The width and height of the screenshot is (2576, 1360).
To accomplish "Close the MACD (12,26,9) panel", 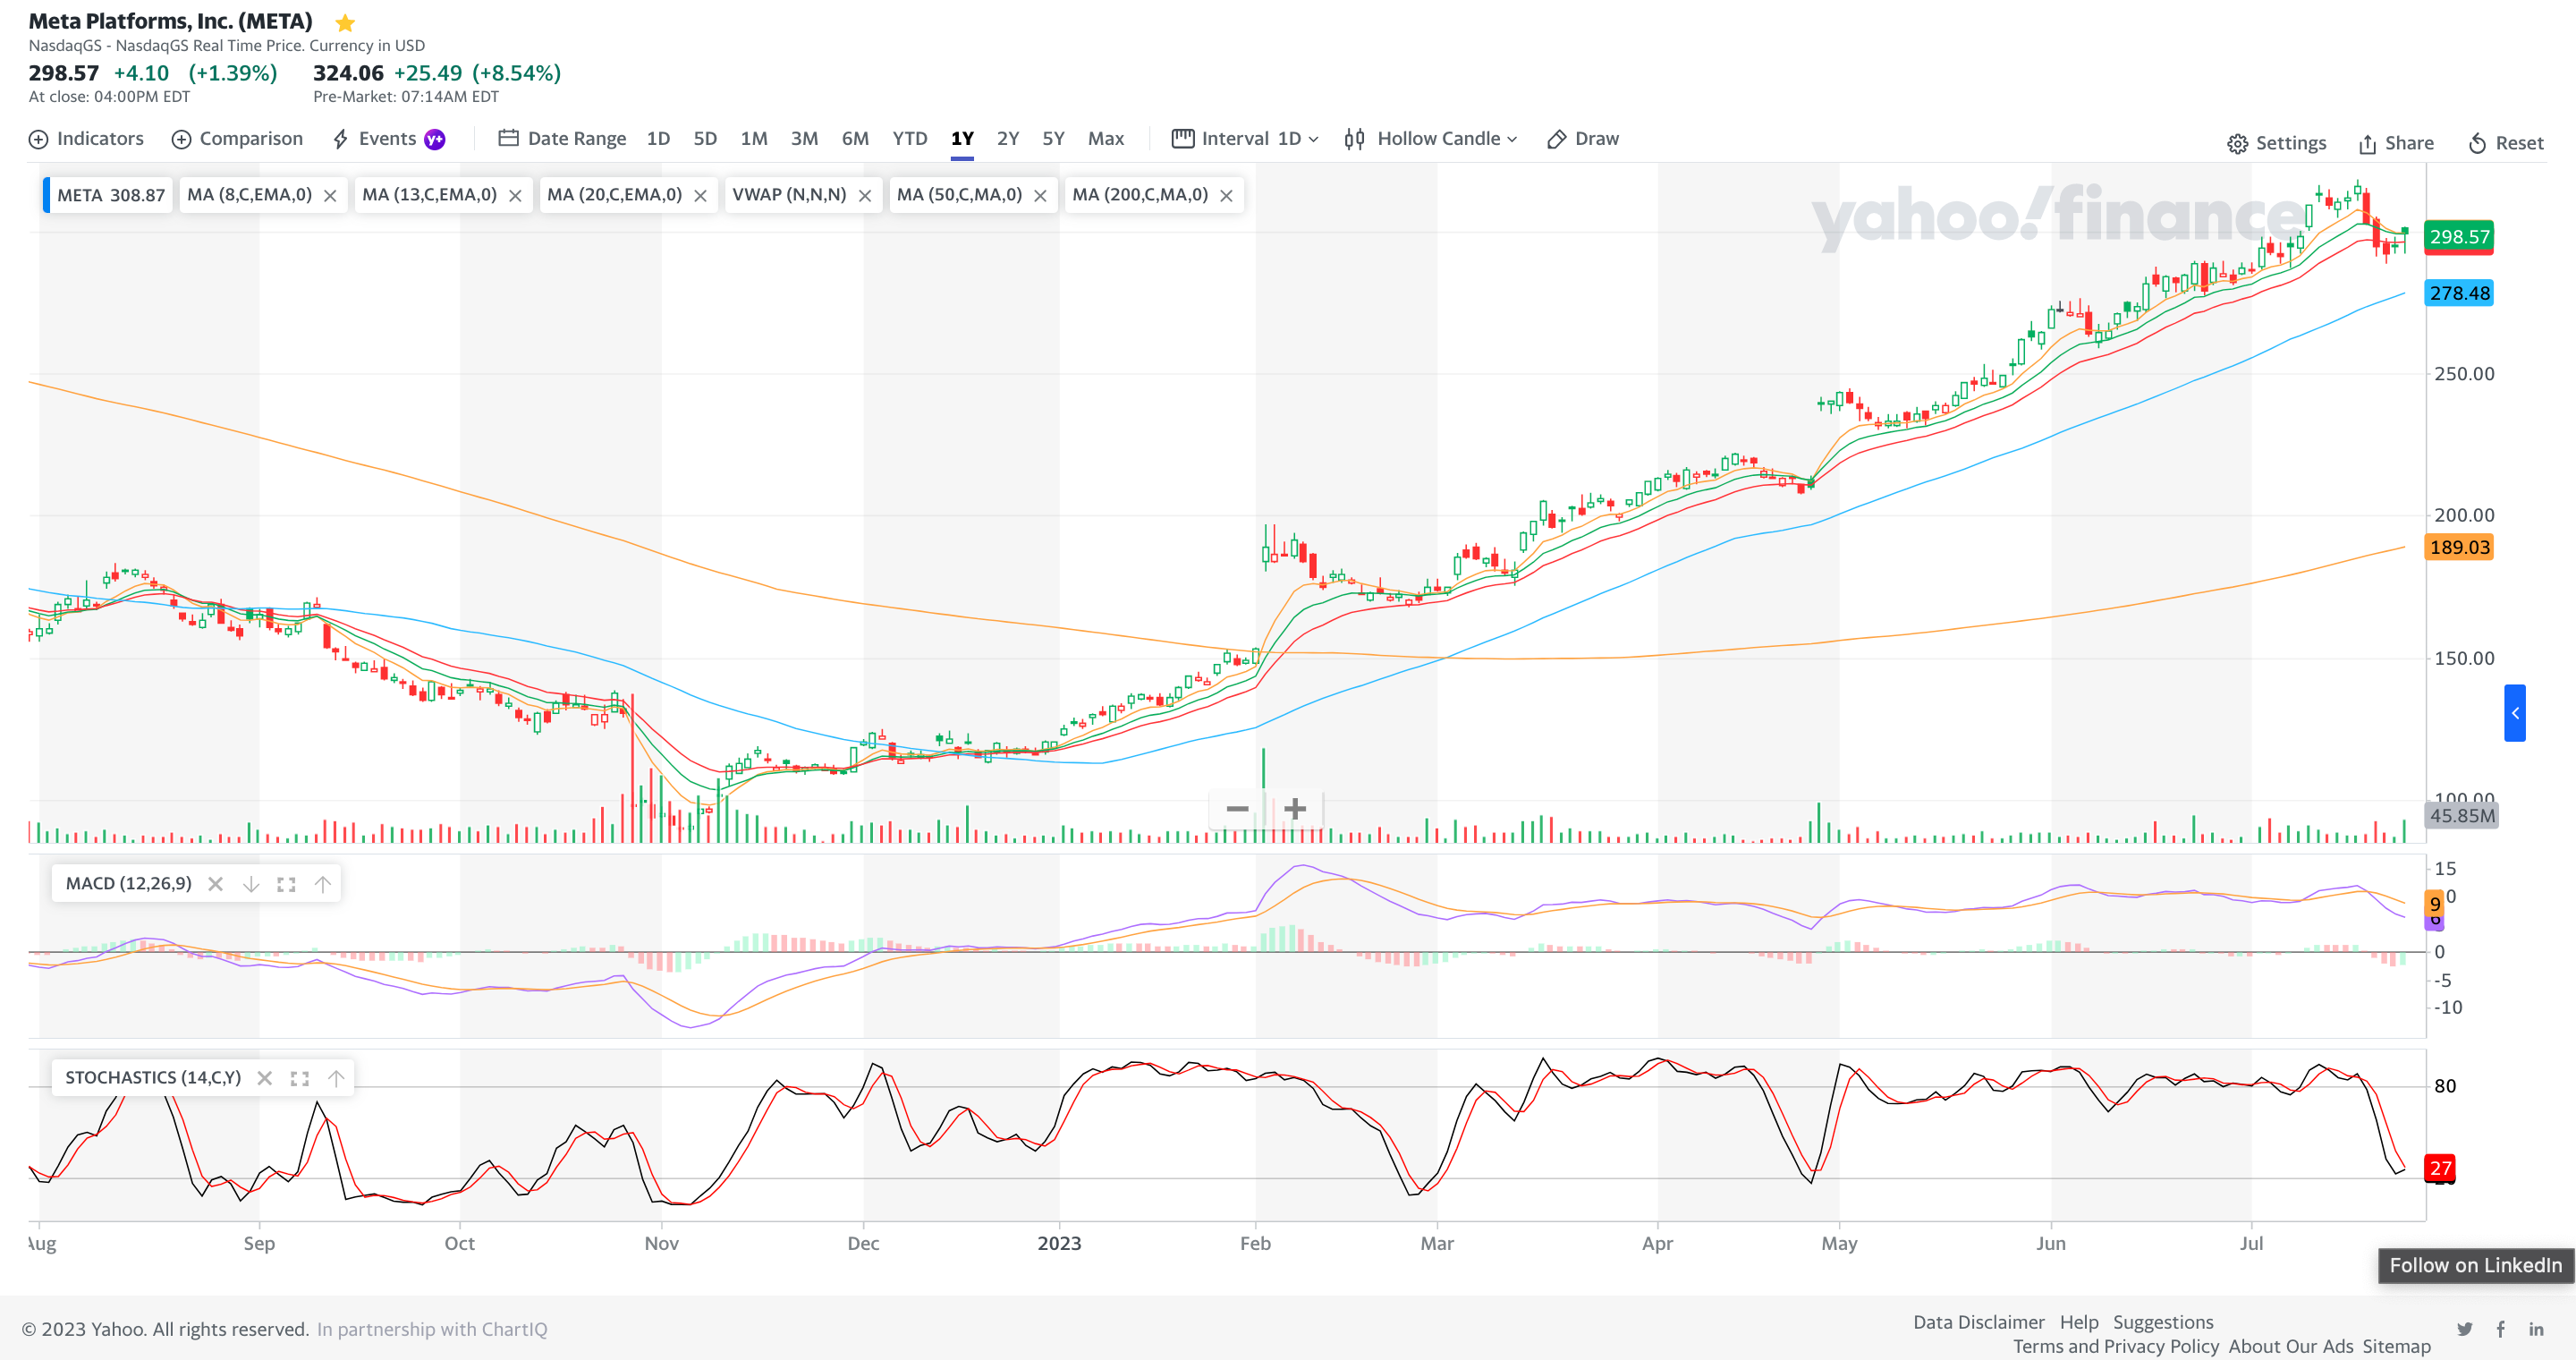I will [215, 884].
